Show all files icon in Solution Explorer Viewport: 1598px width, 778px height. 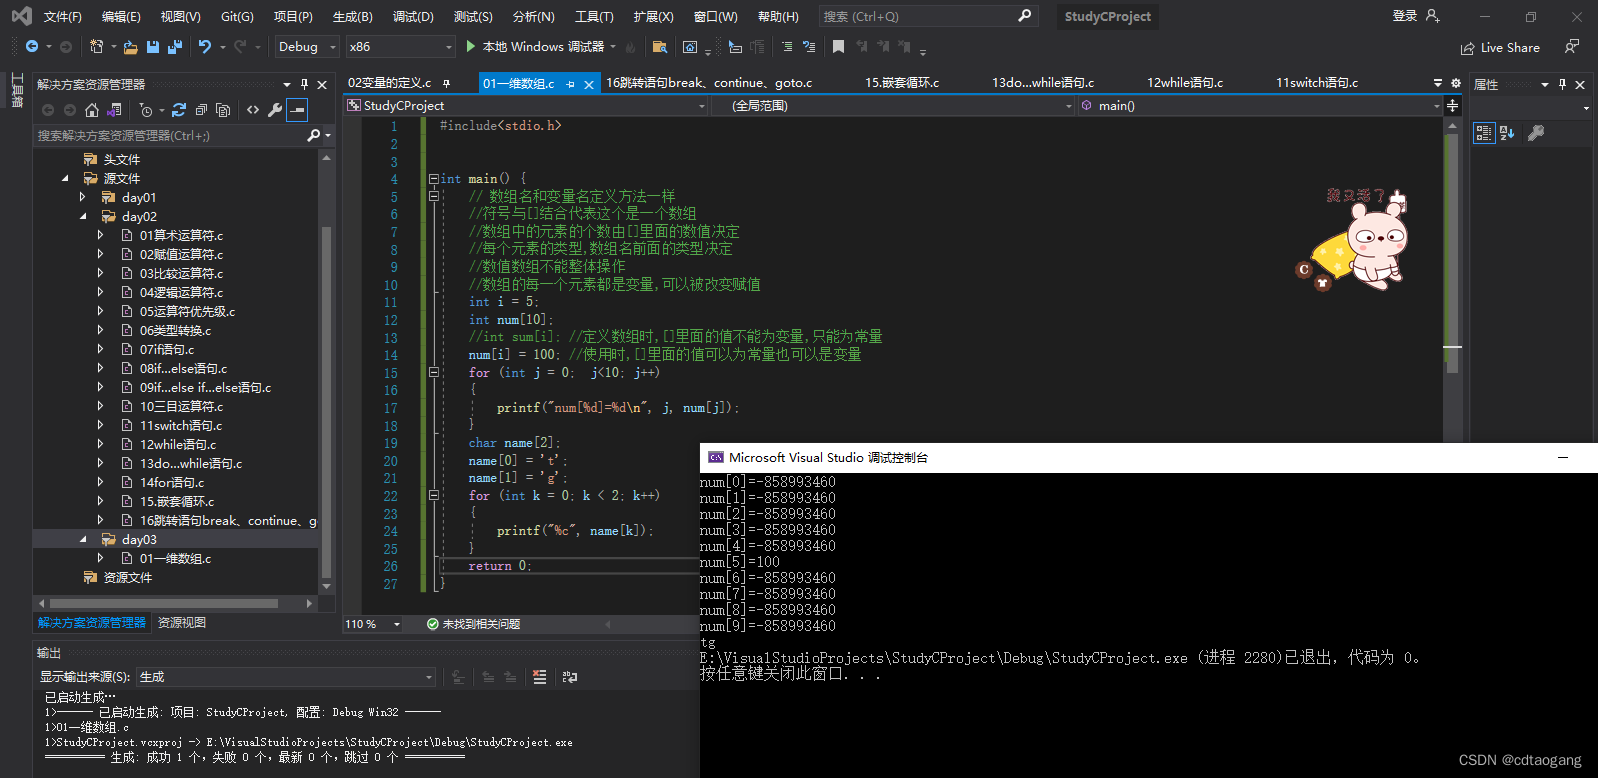coord(223,110)
